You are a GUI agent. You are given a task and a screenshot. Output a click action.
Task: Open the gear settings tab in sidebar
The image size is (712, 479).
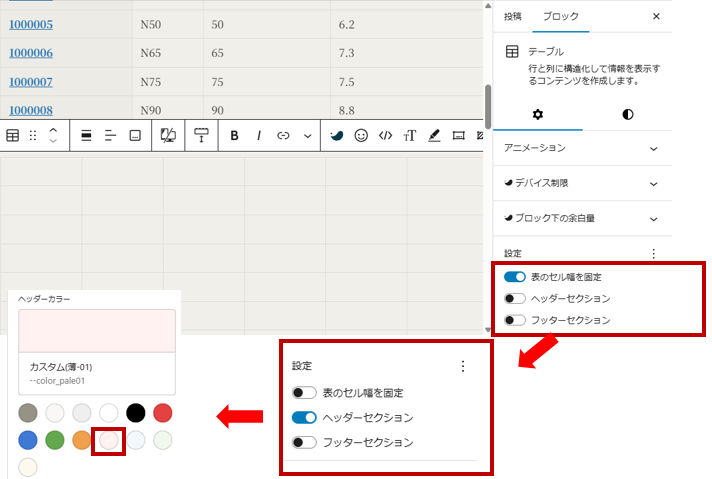[538, 114]
